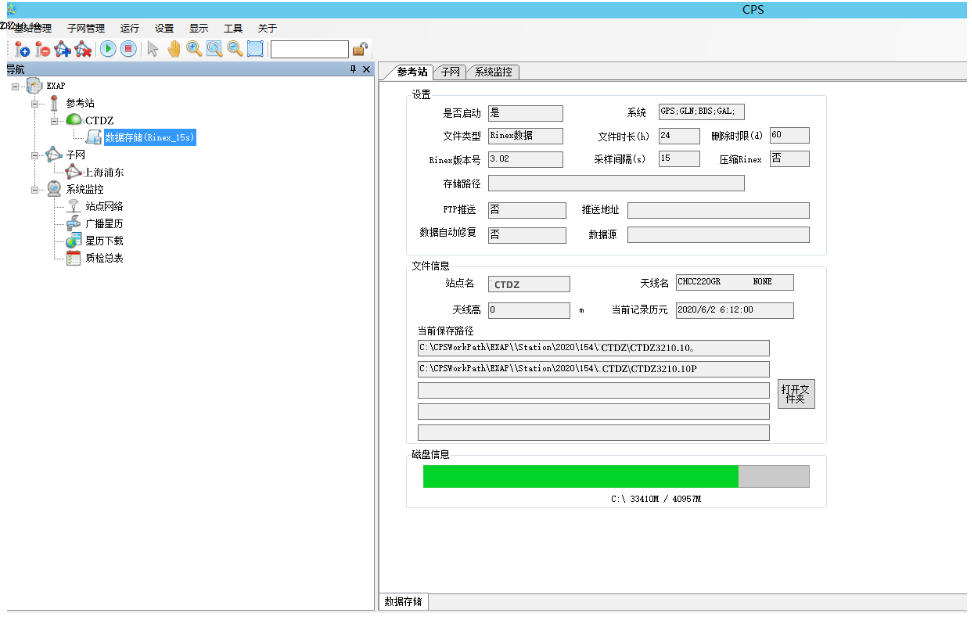The height and width of the screenshot is (617, 972).
Task: Click the delete subnet toolbar icon
Action: 83,49
